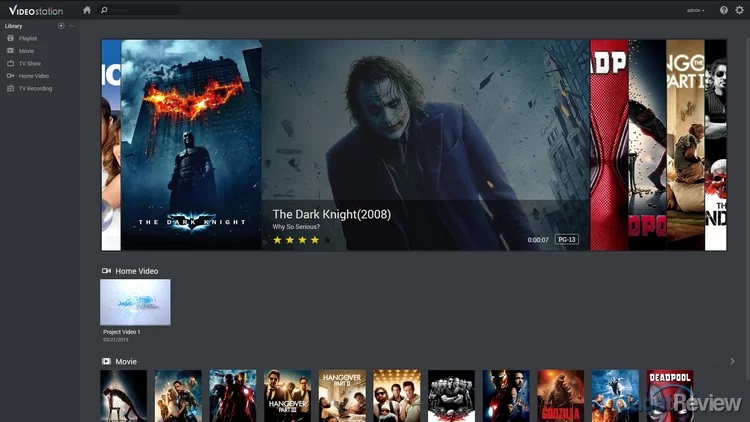Image resolution: width=750 pixels, height=422 pixels.
Task: Click the search magnifier icon
Action: tap(104, 10)
